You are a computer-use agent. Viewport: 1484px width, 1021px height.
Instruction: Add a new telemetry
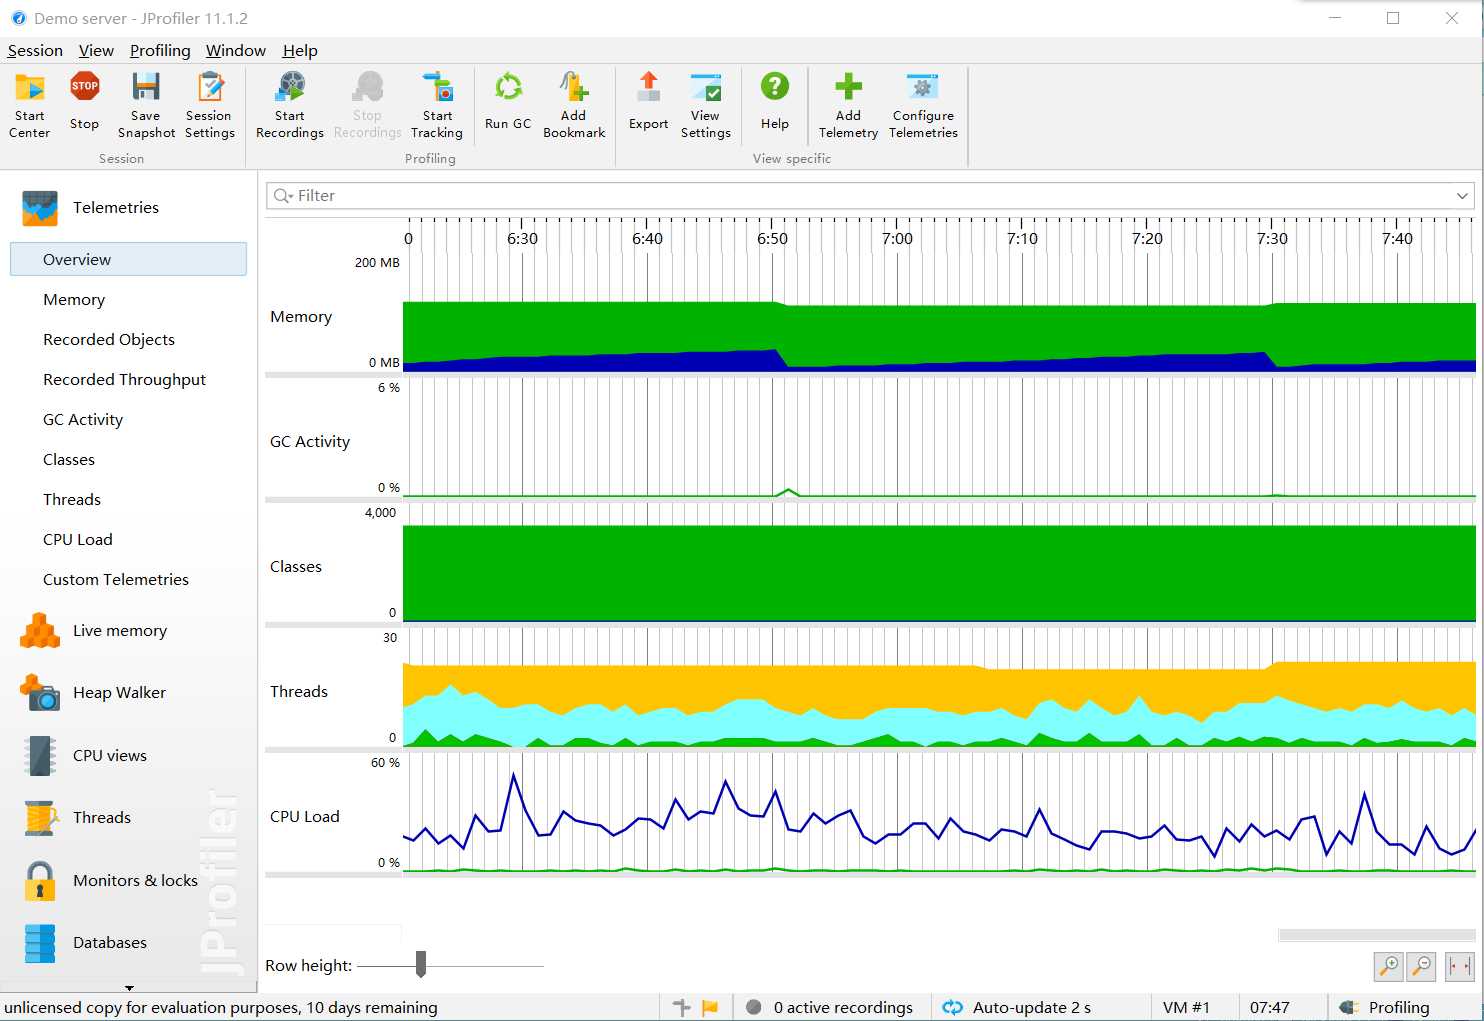pos(848,105)
